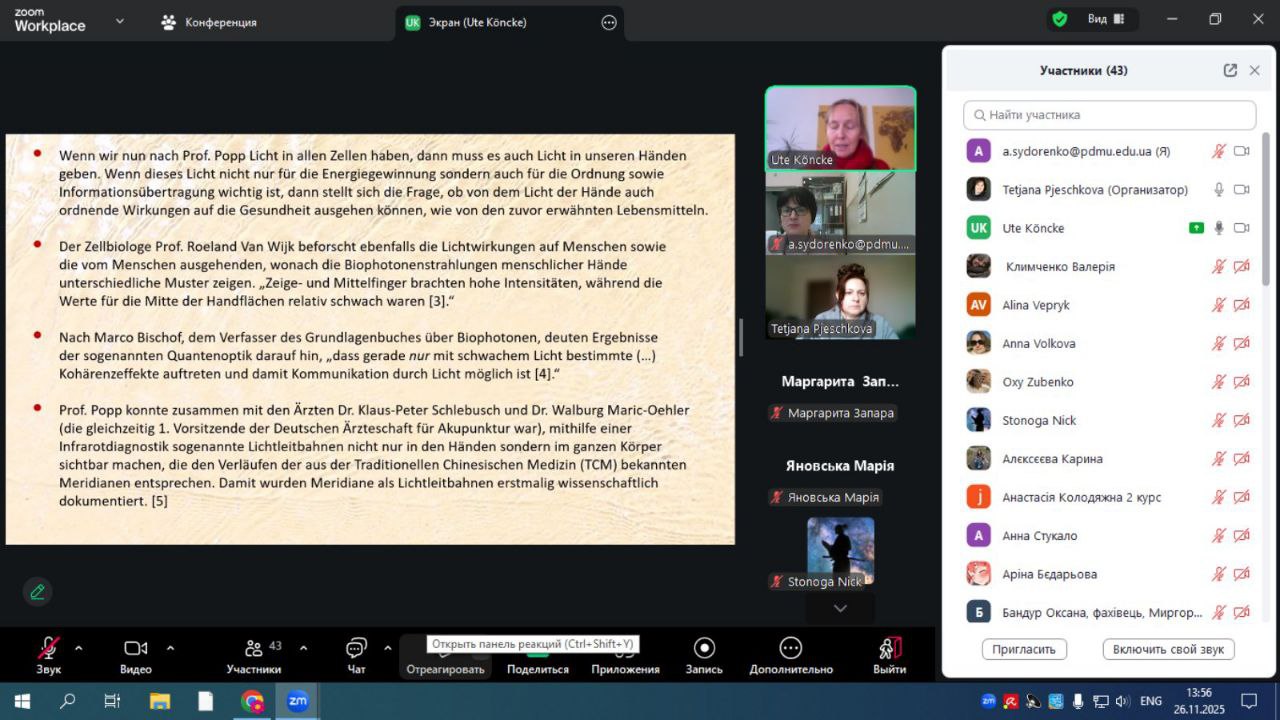
Task: Open the Chat panel icon
Action: tap(356, 648)
